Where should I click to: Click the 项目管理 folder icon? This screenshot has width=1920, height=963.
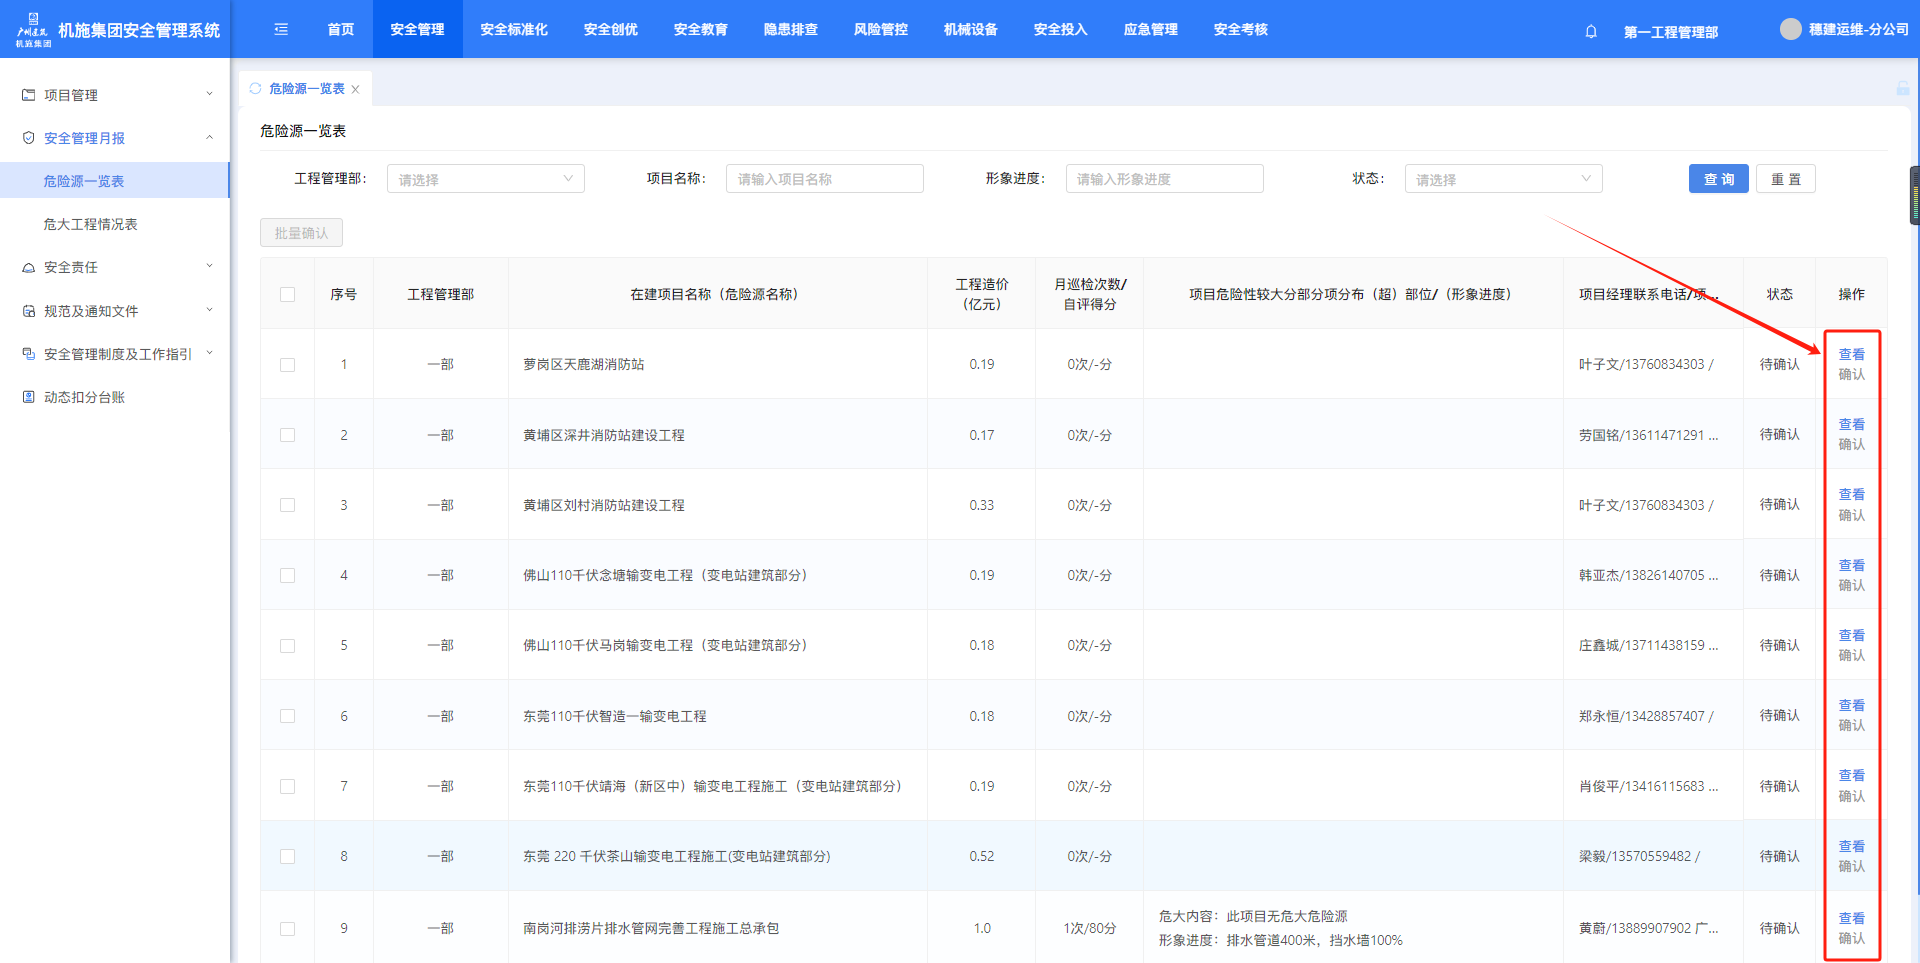[x=28, y=95]
